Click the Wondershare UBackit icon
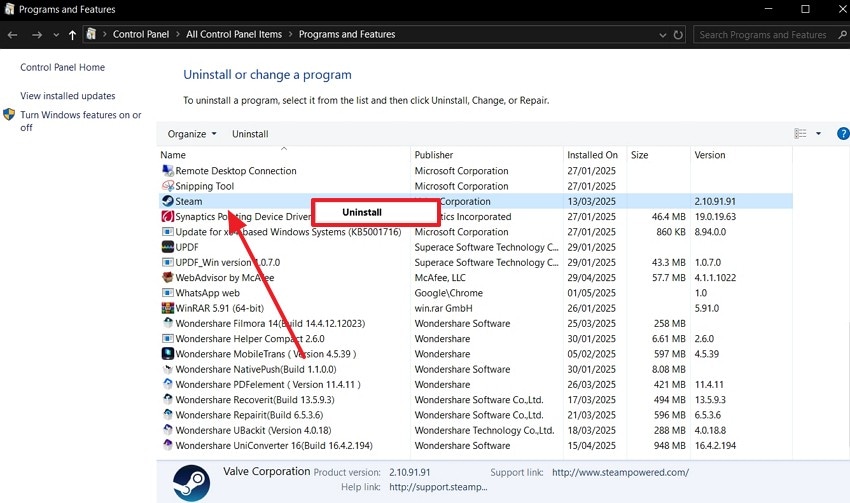Image resolution: width=850 pixels, height=503 pixels. (x=168, y=430)
